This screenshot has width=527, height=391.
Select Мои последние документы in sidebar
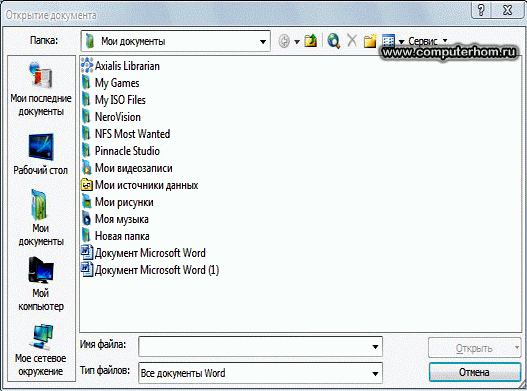41,89
